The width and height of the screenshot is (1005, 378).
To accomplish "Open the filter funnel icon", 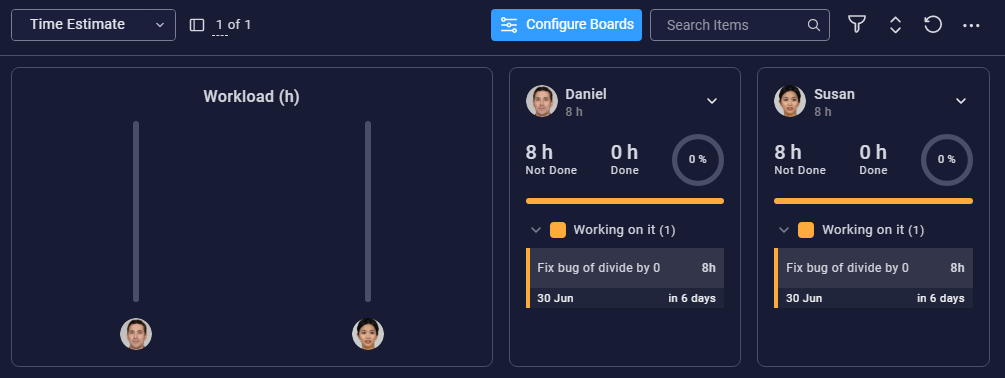I will tap(857, 25).
